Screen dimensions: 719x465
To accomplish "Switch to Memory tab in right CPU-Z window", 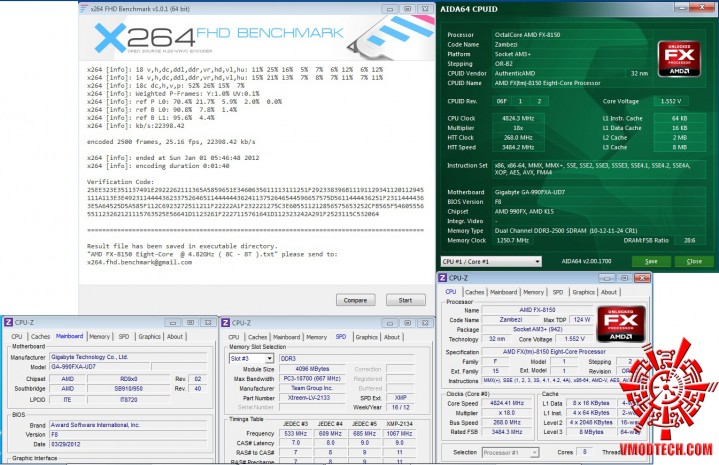I will pos(533,292).
